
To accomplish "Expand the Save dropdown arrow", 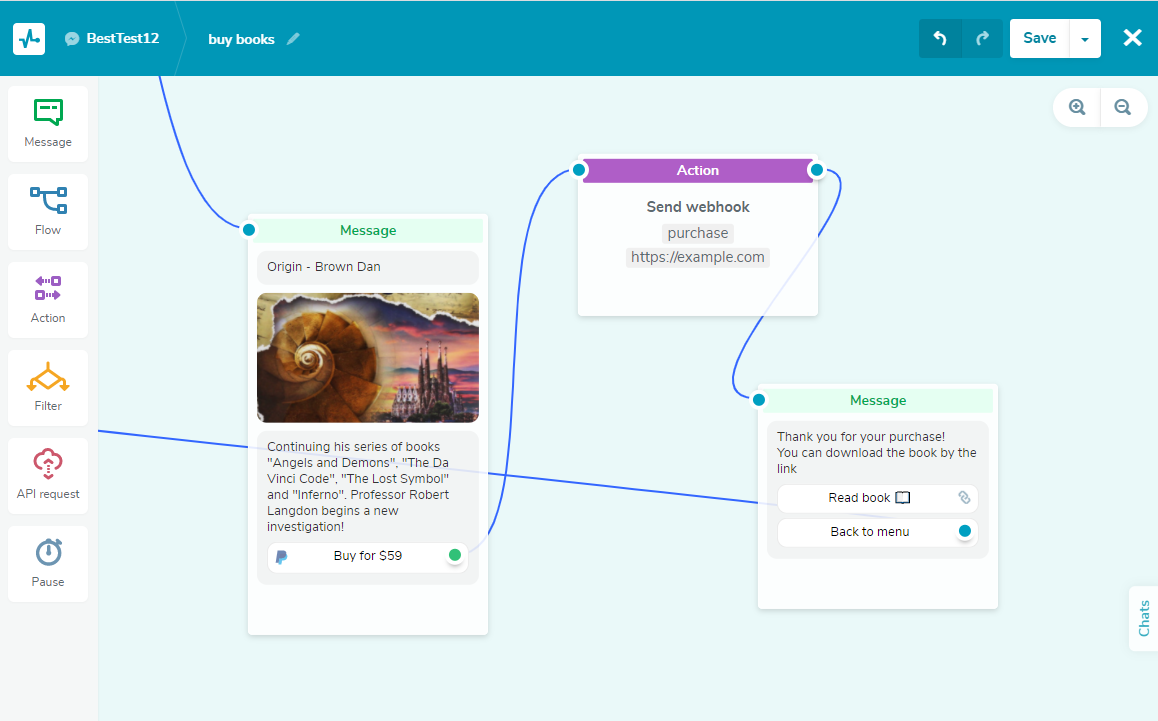I will 1085,39.
